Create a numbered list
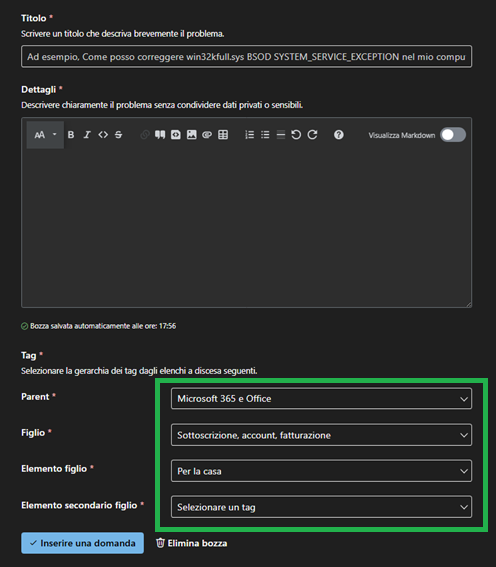496x567 pixels. tap(249, 135)
